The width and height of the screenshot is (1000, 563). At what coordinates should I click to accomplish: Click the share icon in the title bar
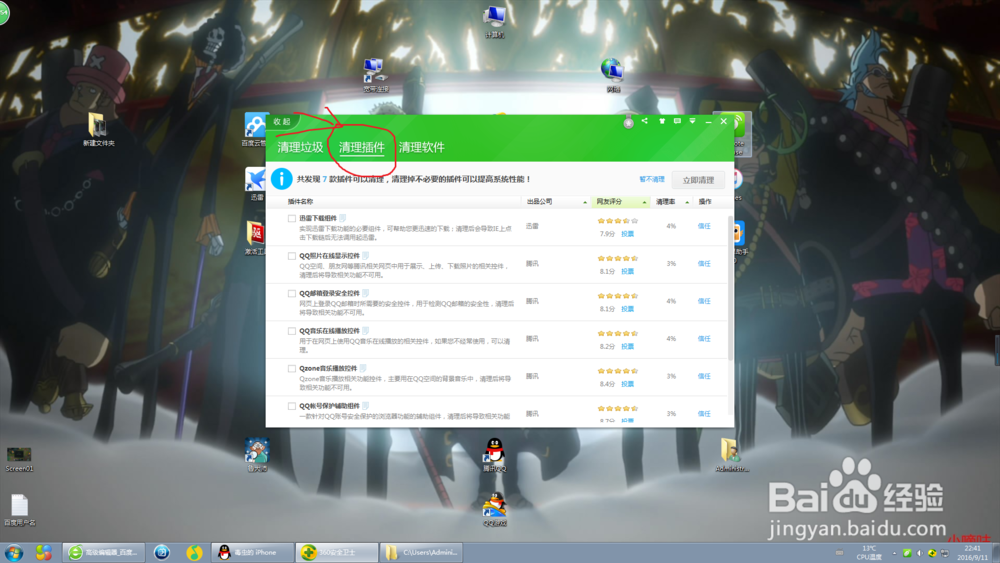point(645,121)
